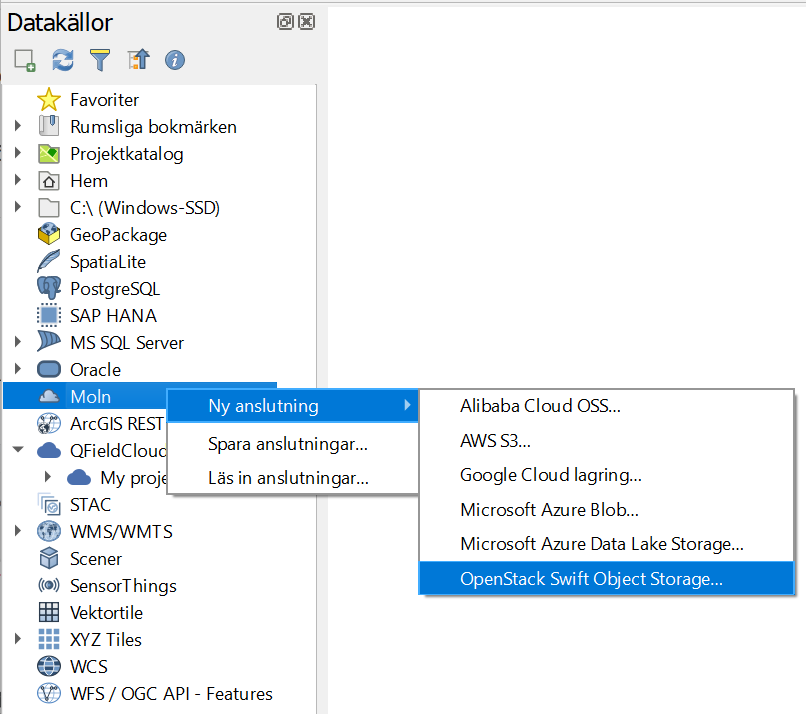Select the SAP HANA label

(x=114, y=316)
